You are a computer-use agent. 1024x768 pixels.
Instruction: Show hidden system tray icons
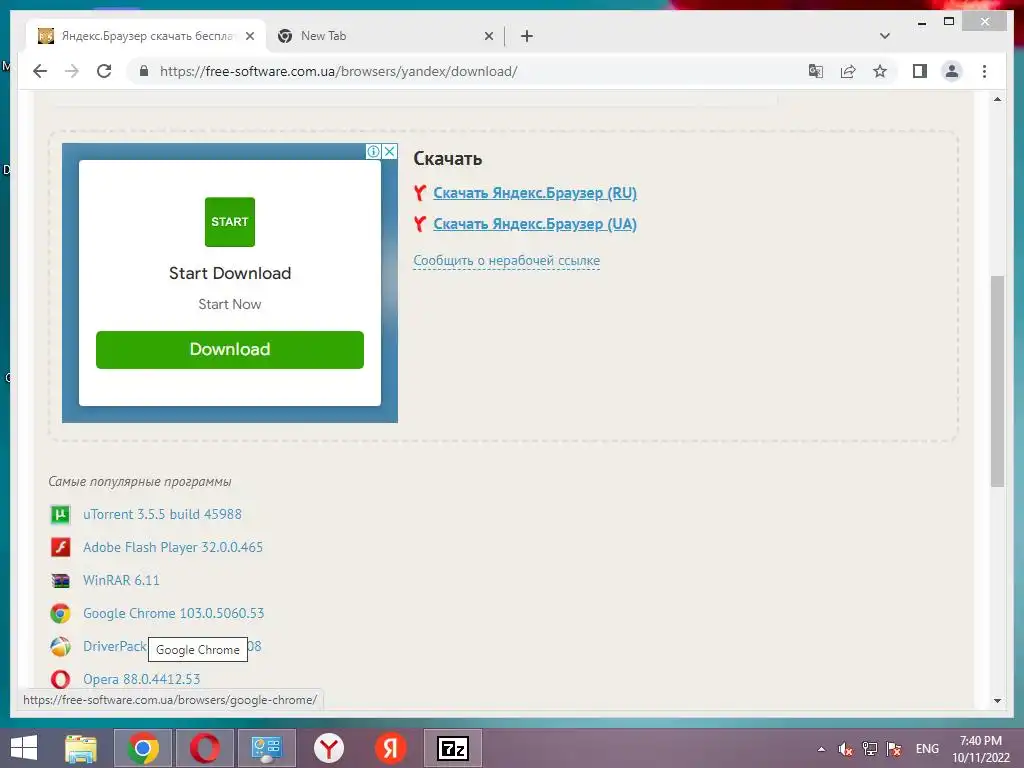821,749
